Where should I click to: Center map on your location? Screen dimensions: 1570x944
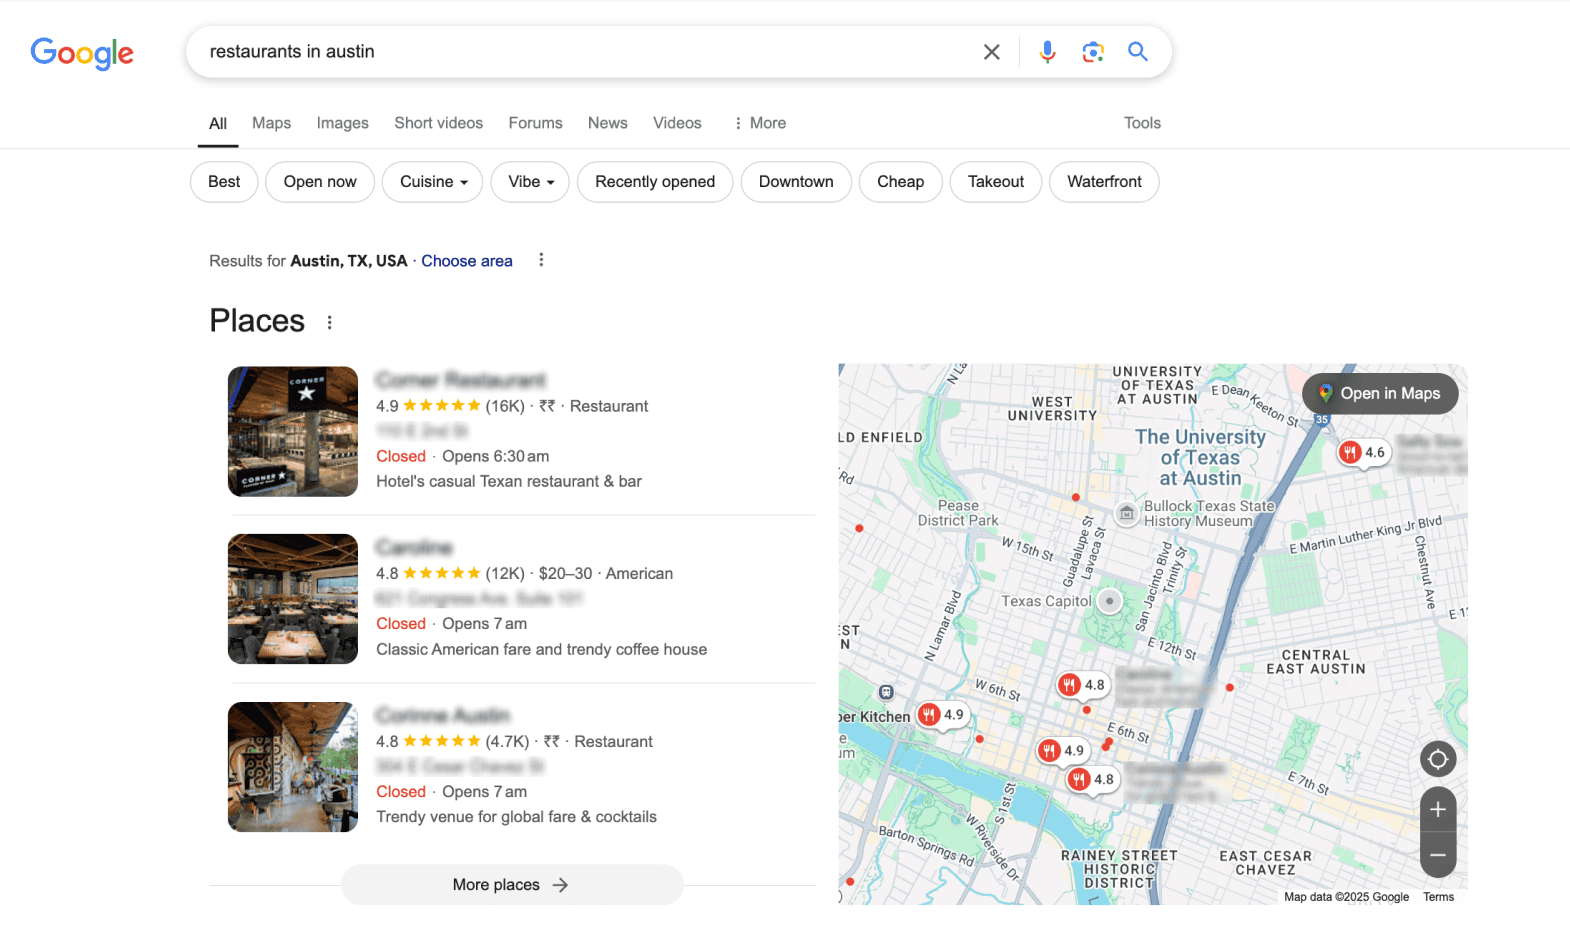click(1438, 759)
